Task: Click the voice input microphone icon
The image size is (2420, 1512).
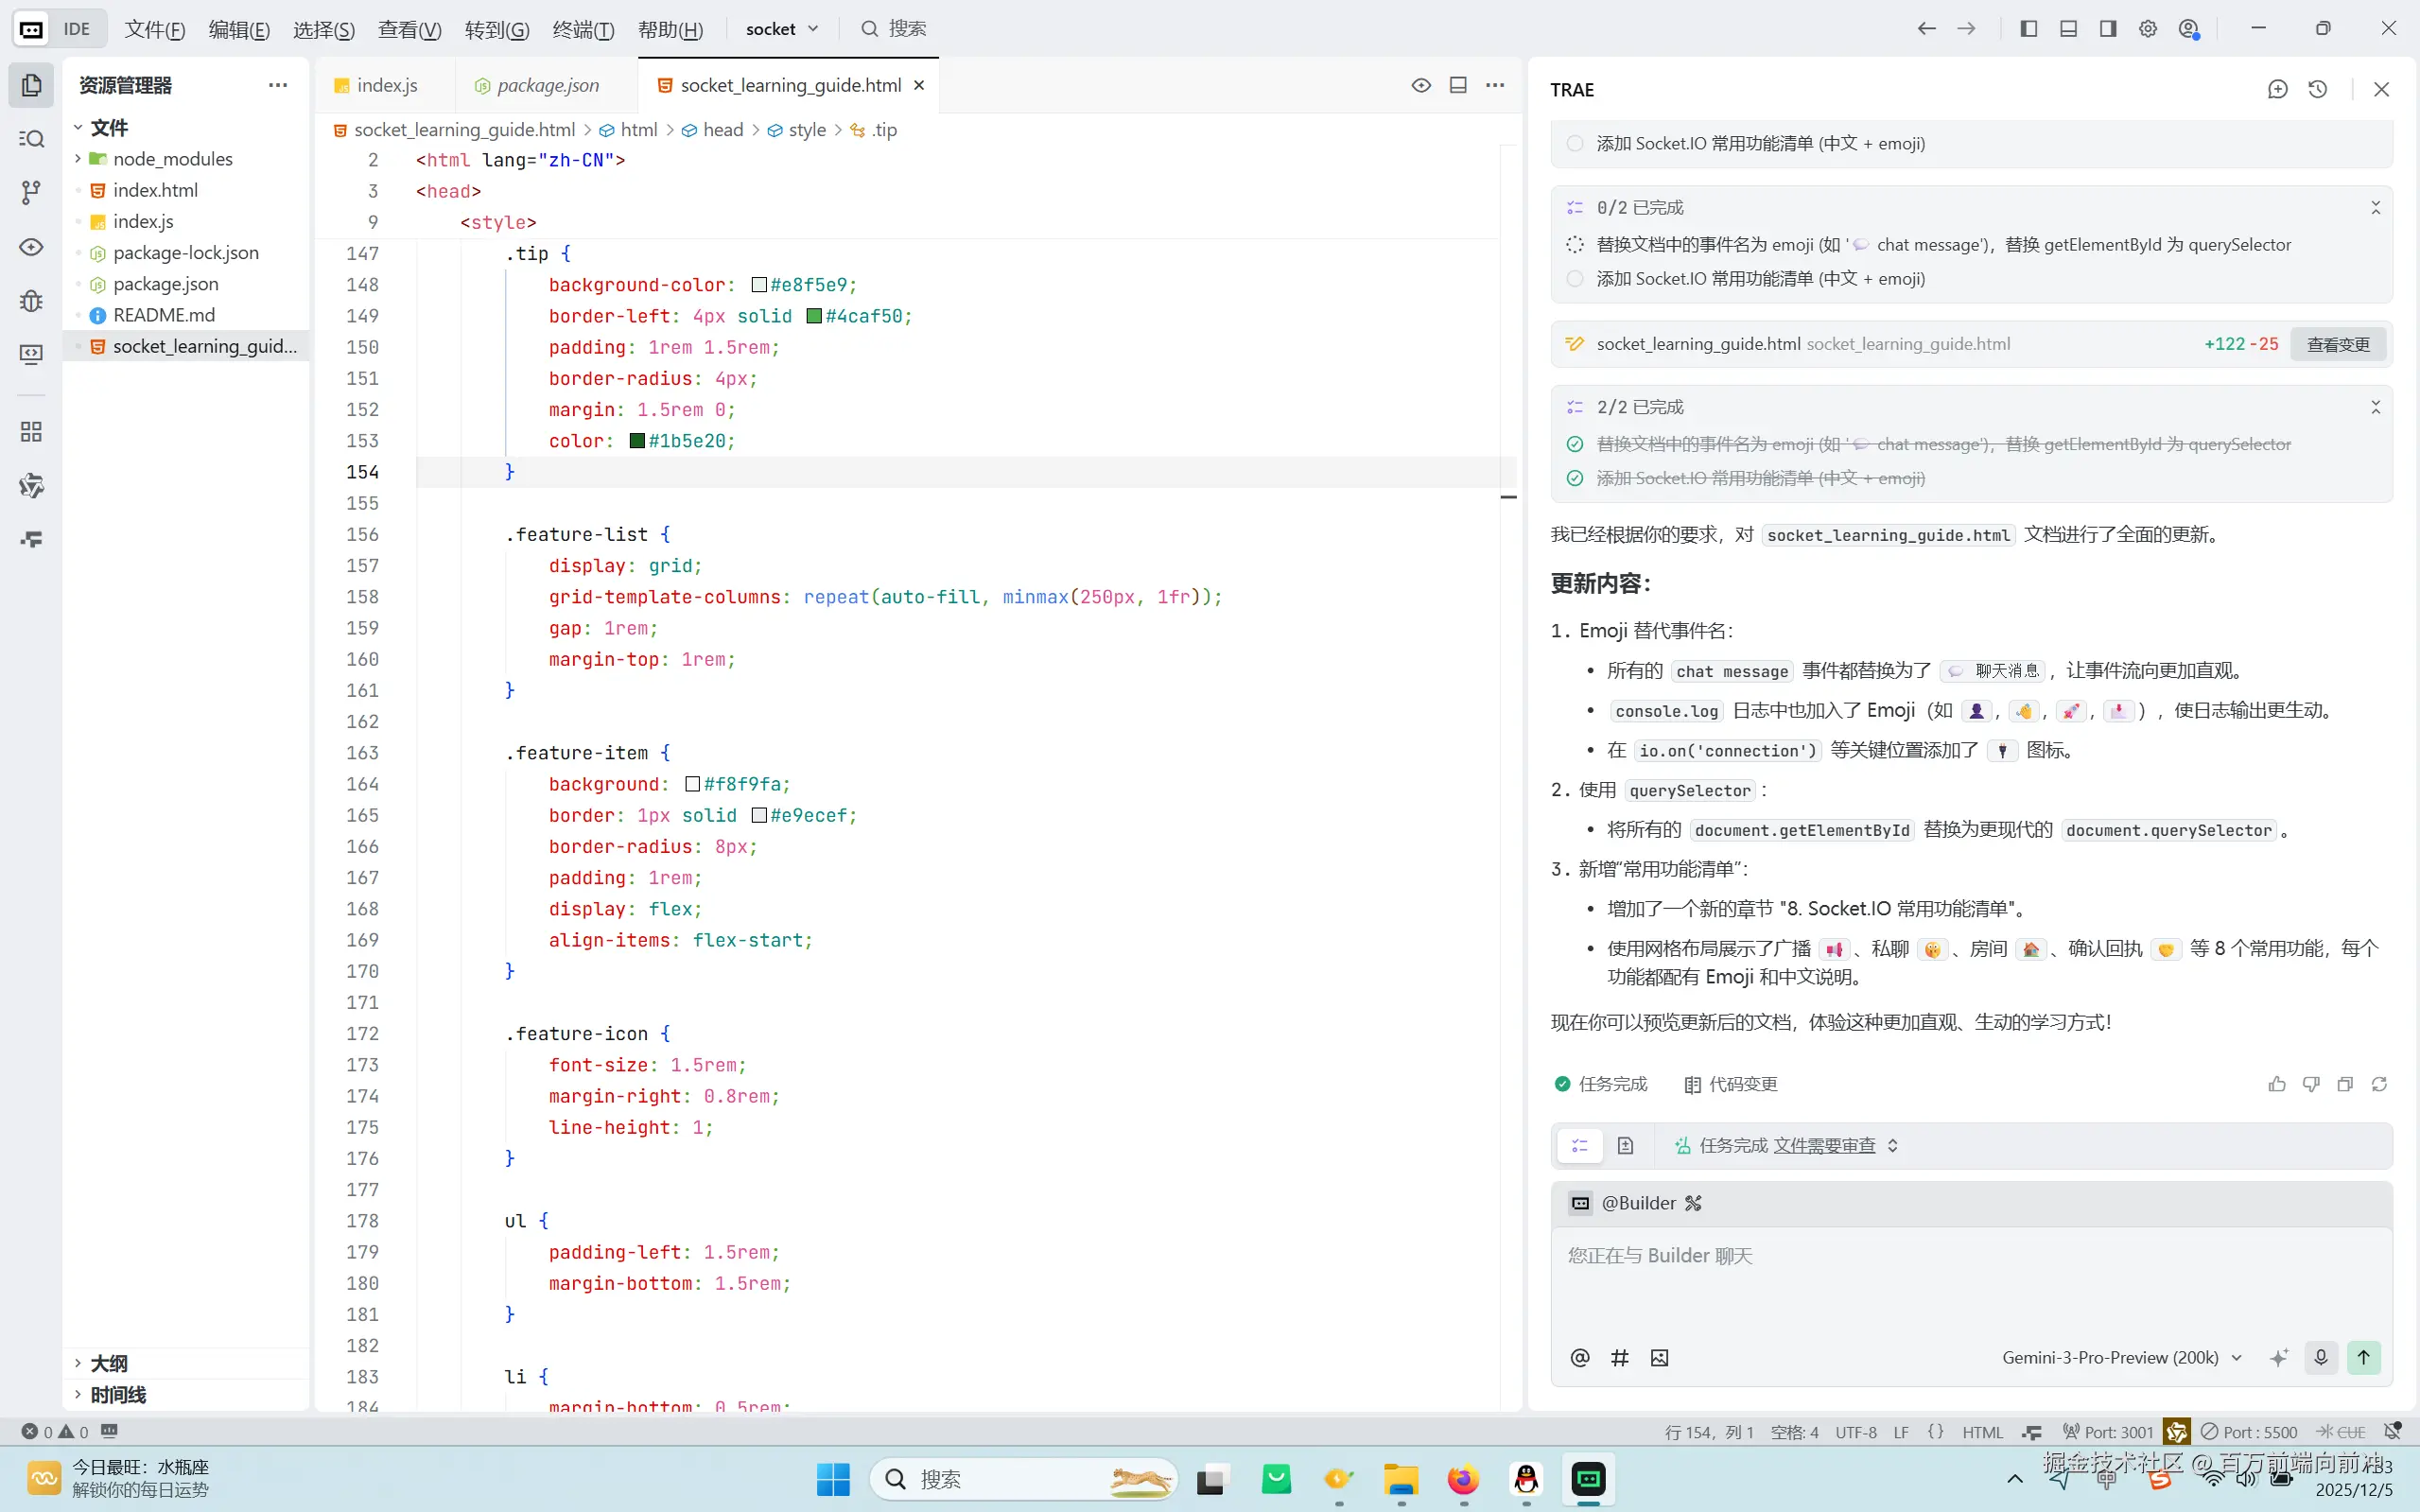Action: 2320,1357
